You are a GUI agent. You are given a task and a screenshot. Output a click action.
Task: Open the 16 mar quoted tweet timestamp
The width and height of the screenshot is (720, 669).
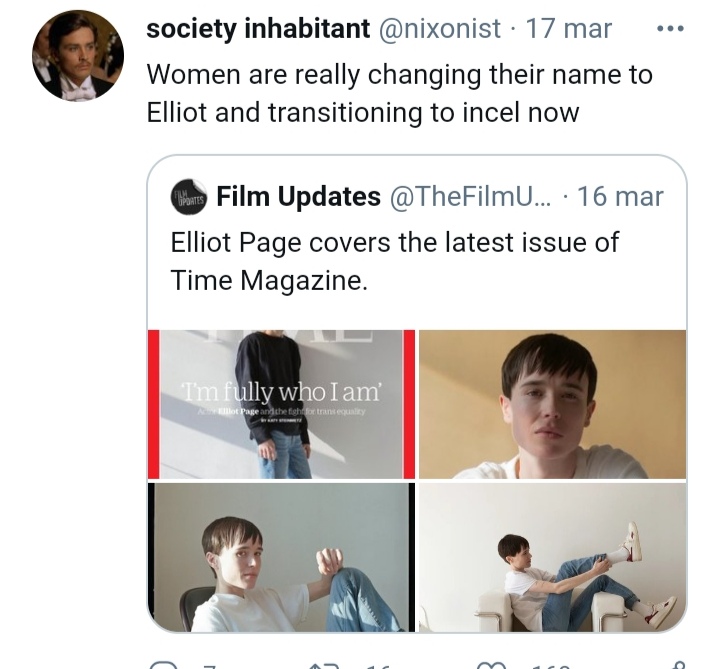pyautogui.click(x=620, y=197)
